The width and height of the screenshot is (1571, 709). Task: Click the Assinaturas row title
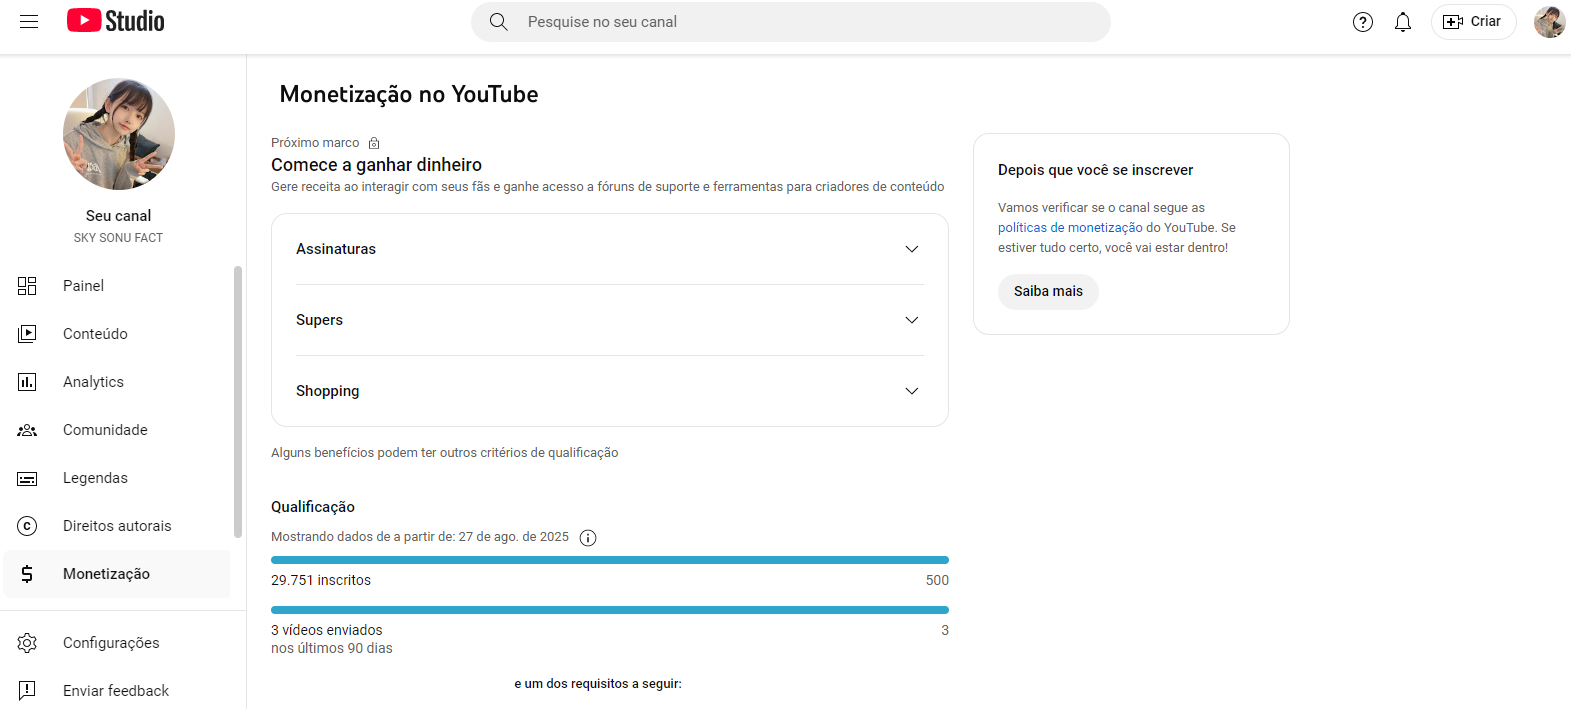[x=336, y=249]
